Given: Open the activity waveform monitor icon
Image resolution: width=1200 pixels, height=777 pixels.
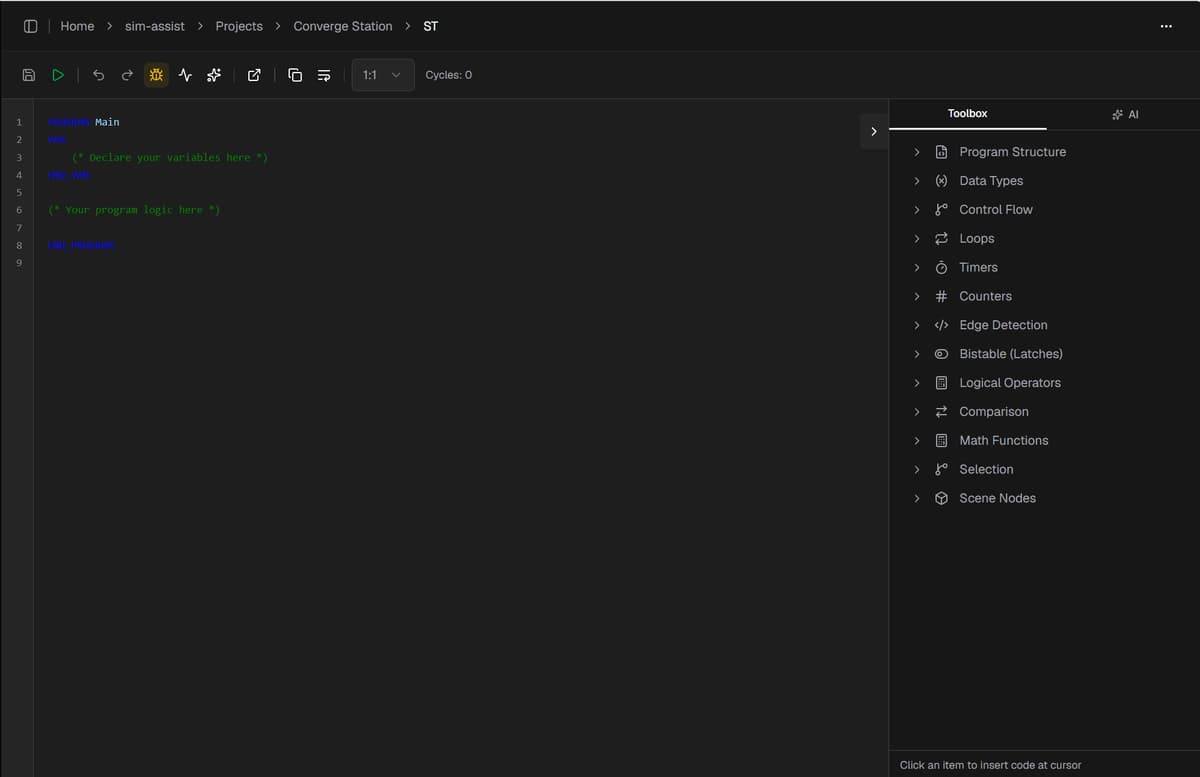Looking at the screenshot, I should [185, 75].
